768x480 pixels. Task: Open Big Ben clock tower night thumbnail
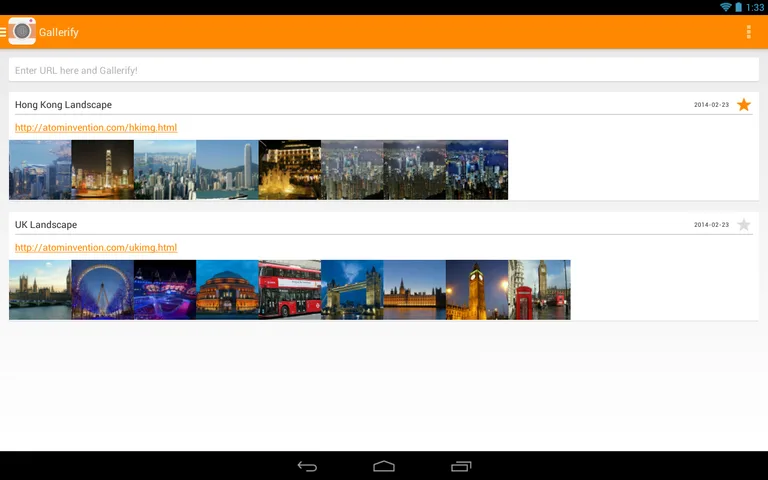point(477,289)
